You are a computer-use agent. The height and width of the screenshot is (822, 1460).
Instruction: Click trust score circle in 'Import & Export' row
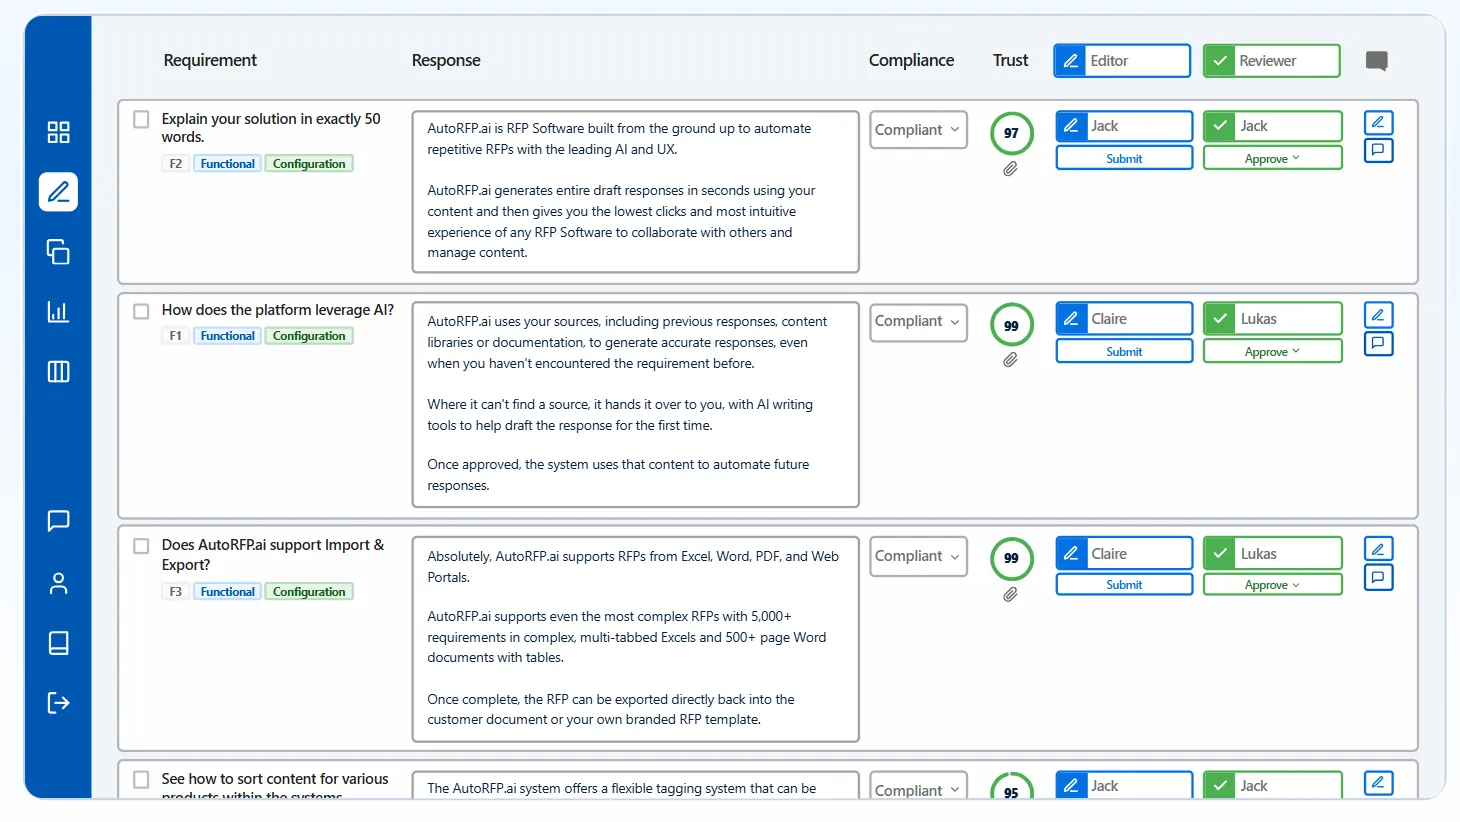click(x=1011, y=558)
